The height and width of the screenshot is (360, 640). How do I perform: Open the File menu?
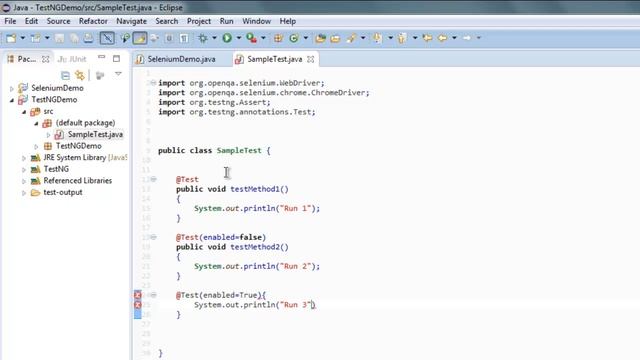[x=10, y=21]
